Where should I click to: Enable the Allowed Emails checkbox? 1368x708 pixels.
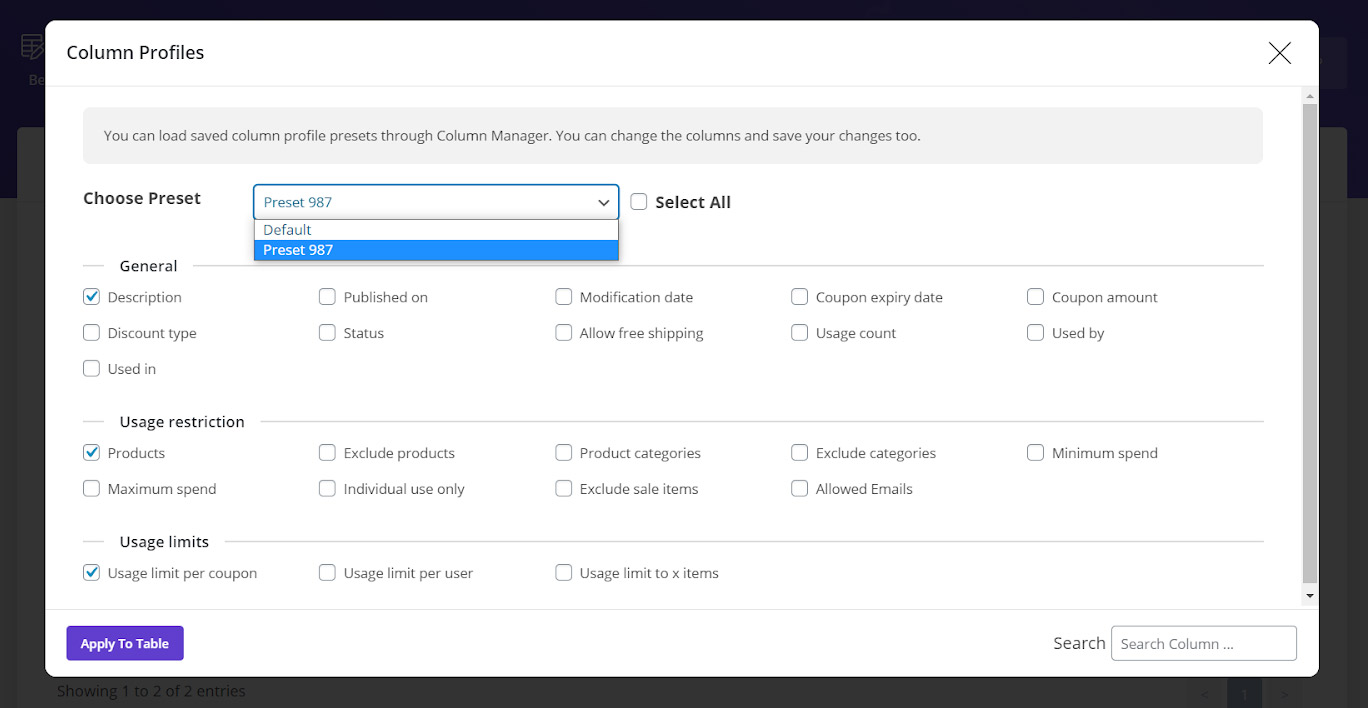click(799, 489)
